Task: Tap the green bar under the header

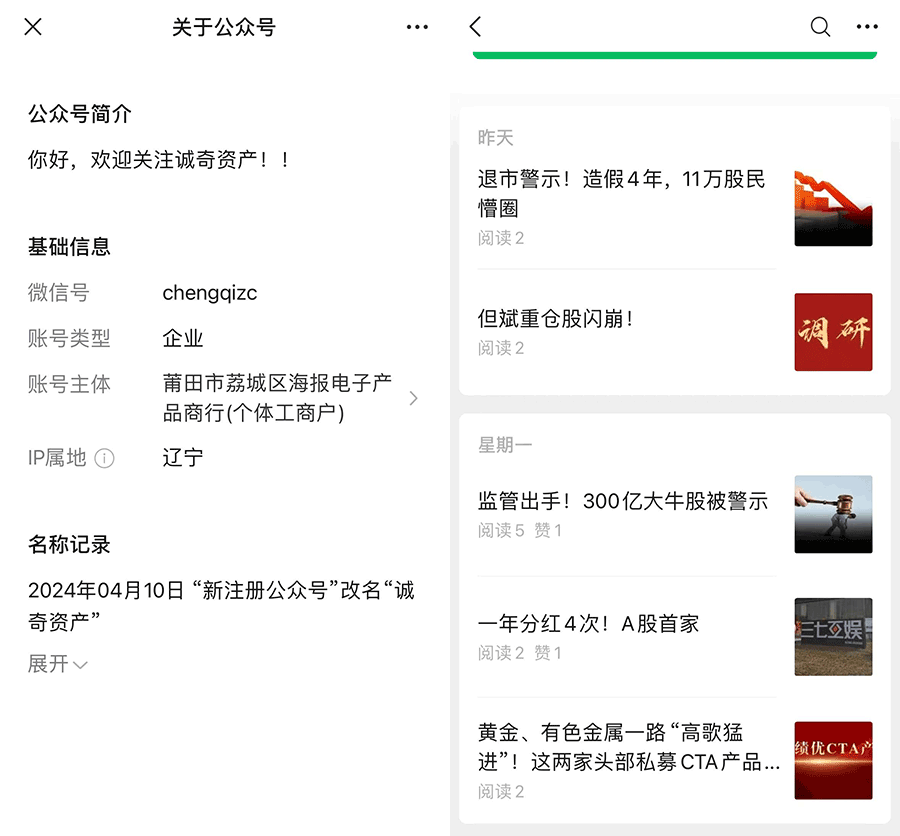Action: pos(674,55)
